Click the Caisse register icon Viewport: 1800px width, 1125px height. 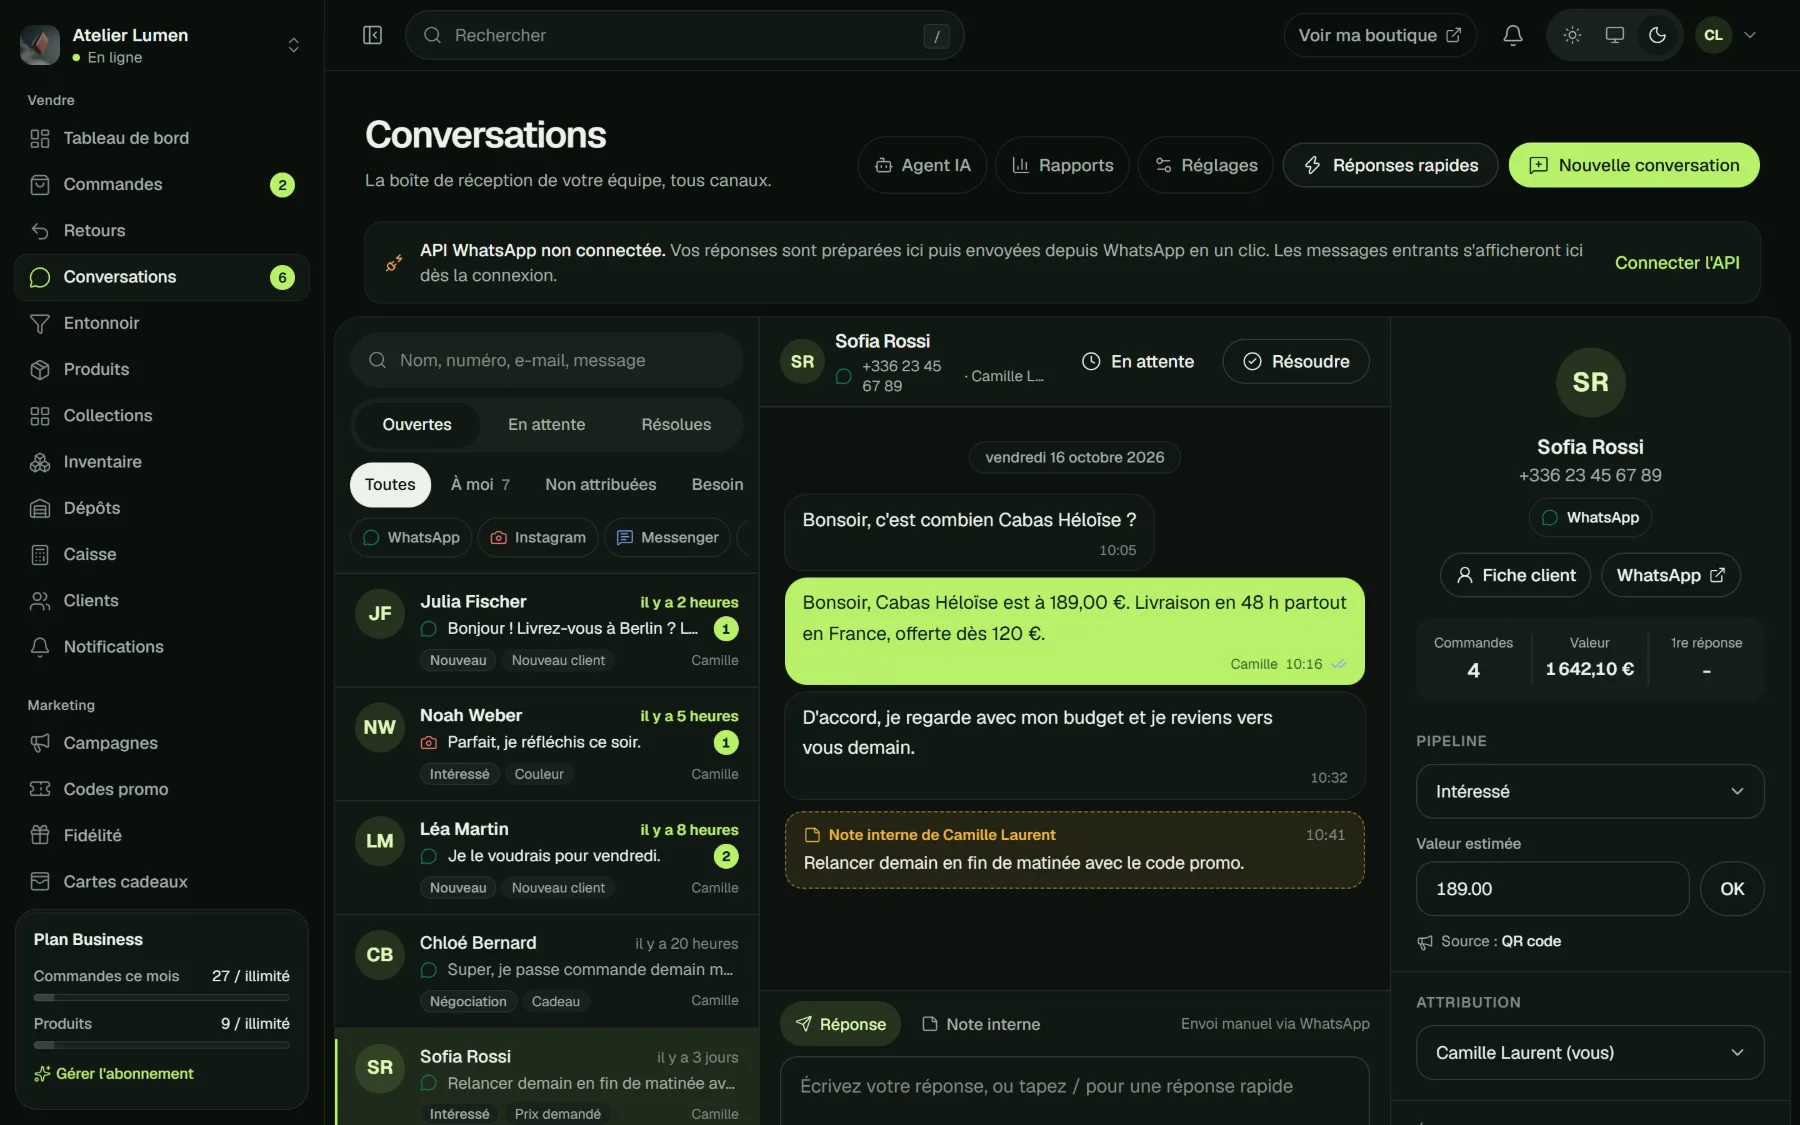40,554
